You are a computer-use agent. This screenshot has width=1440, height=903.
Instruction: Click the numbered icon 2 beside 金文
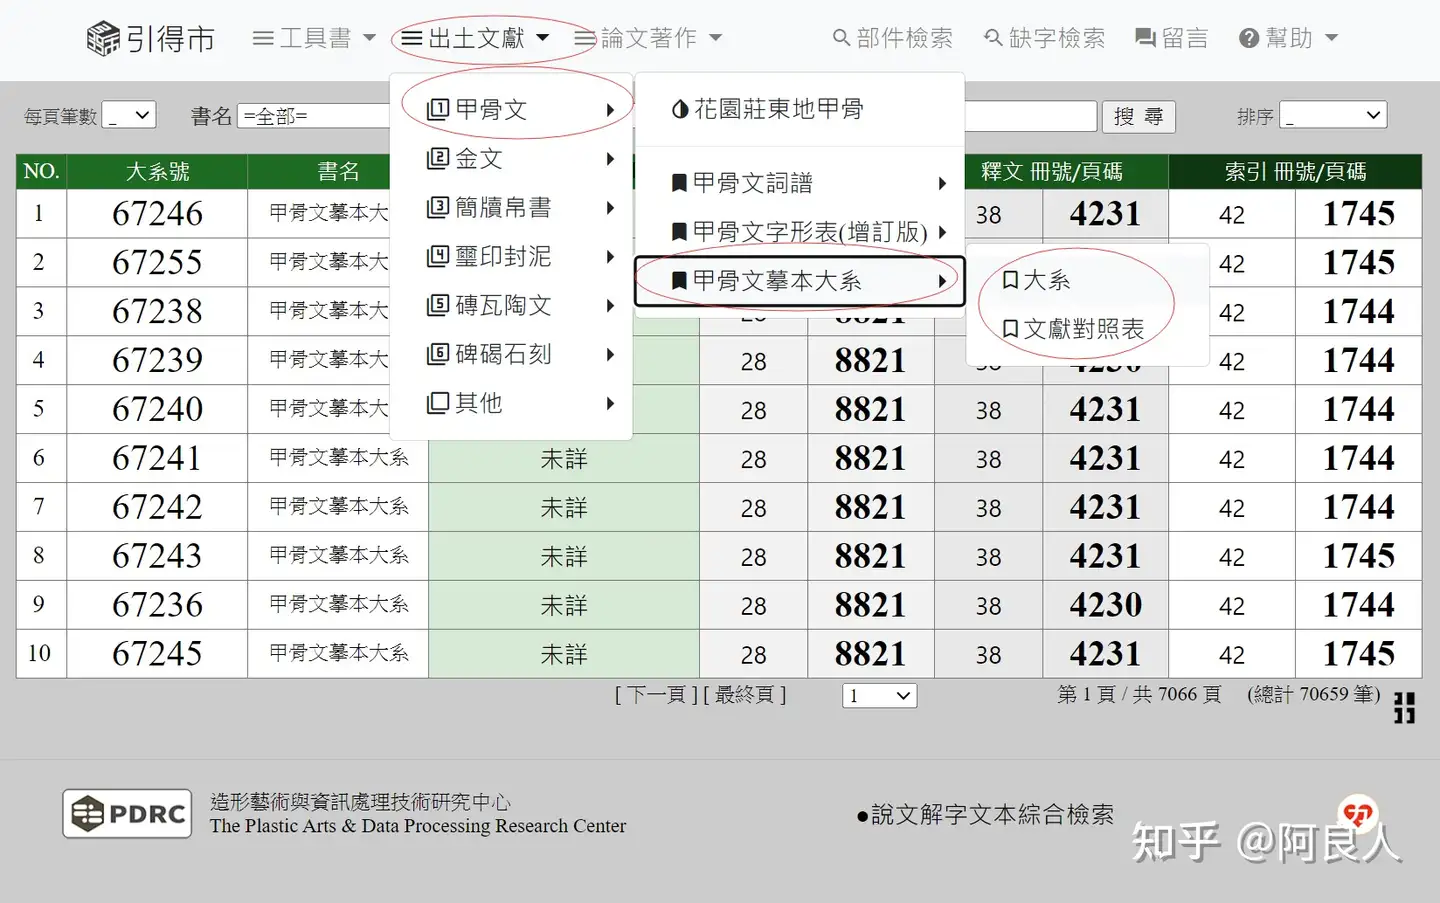[438, 158]
